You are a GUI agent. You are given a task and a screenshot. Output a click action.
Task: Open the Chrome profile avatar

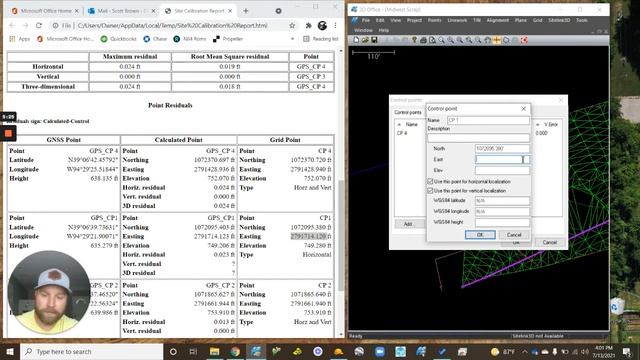coord(322,25)
